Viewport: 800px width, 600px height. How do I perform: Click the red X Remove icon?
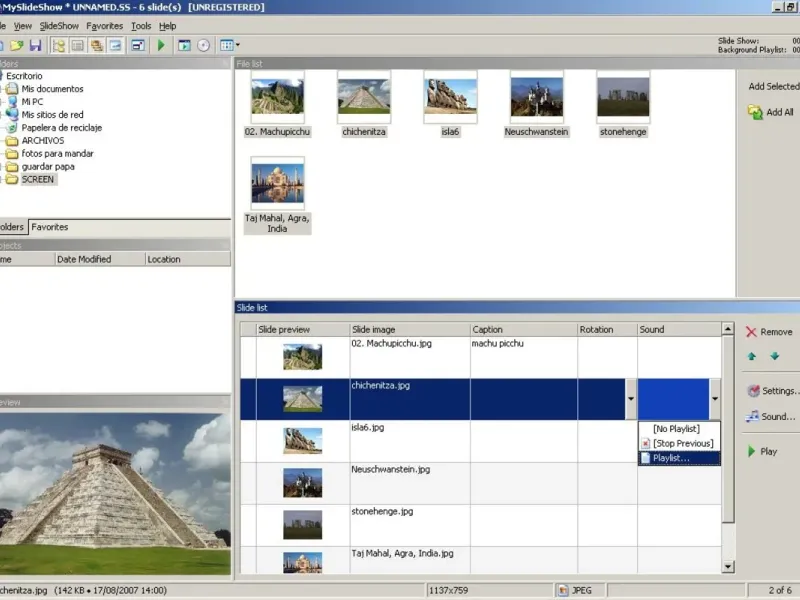click(x=752, y=332)
